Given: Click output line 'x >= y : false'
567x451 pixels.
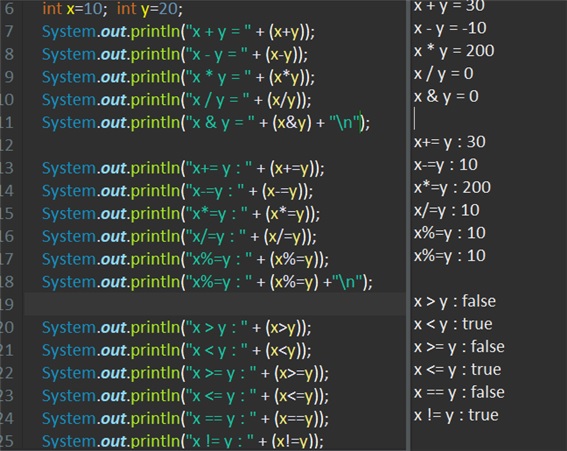Looking at the screenshot, I should point(459,347).
